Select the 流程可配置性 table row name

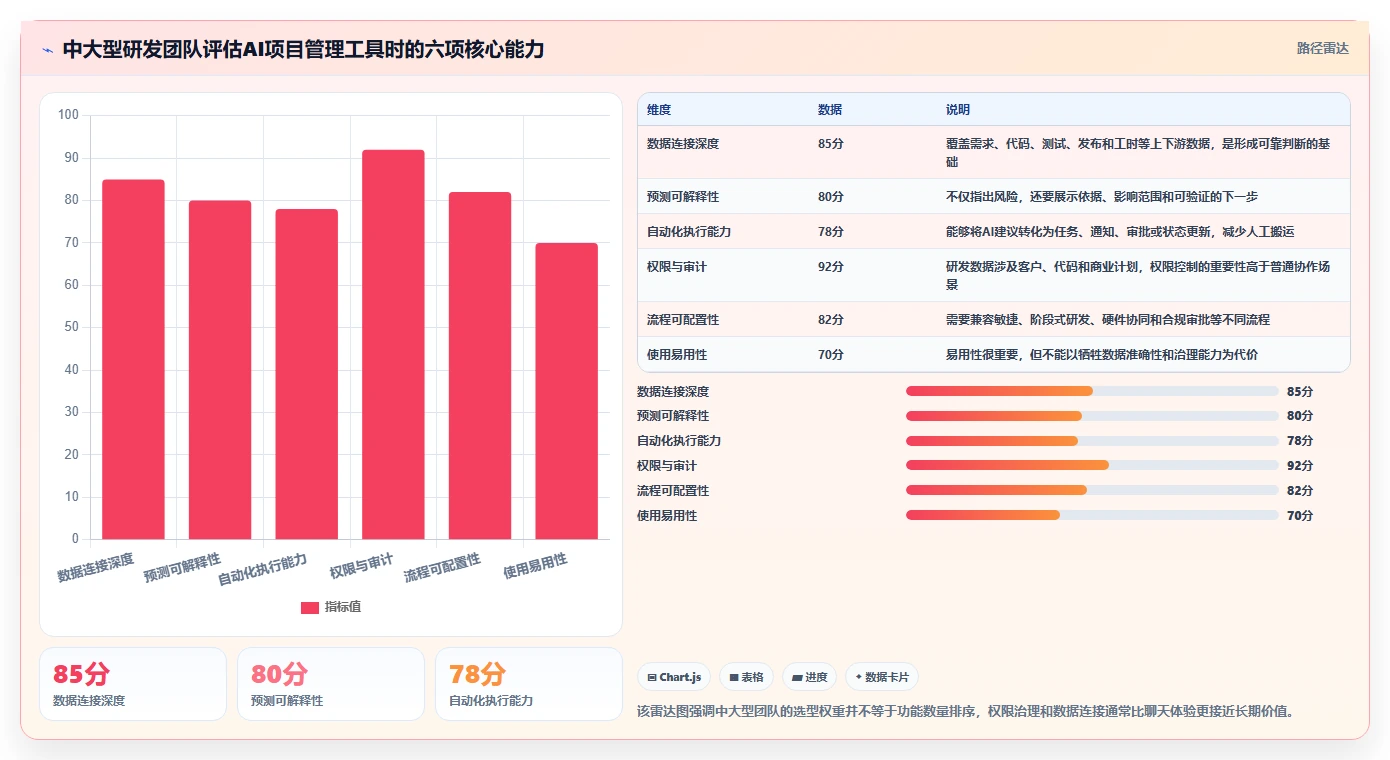click(683, 319)
